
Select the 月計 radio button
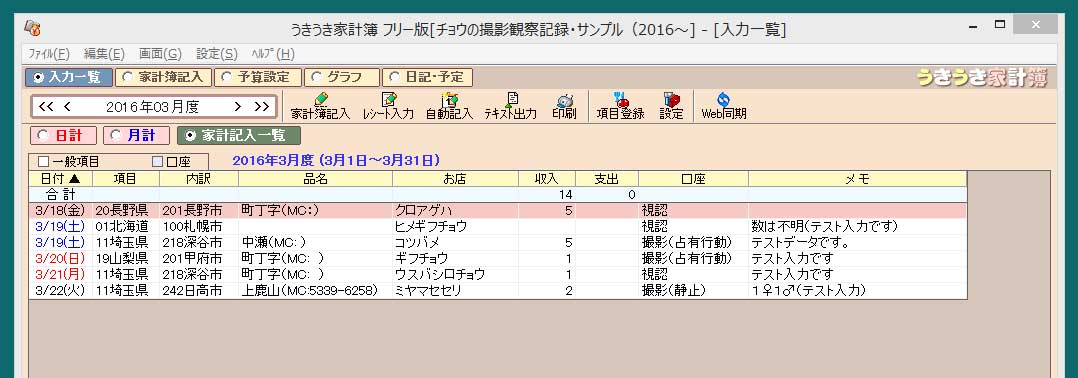click(136, 135)
